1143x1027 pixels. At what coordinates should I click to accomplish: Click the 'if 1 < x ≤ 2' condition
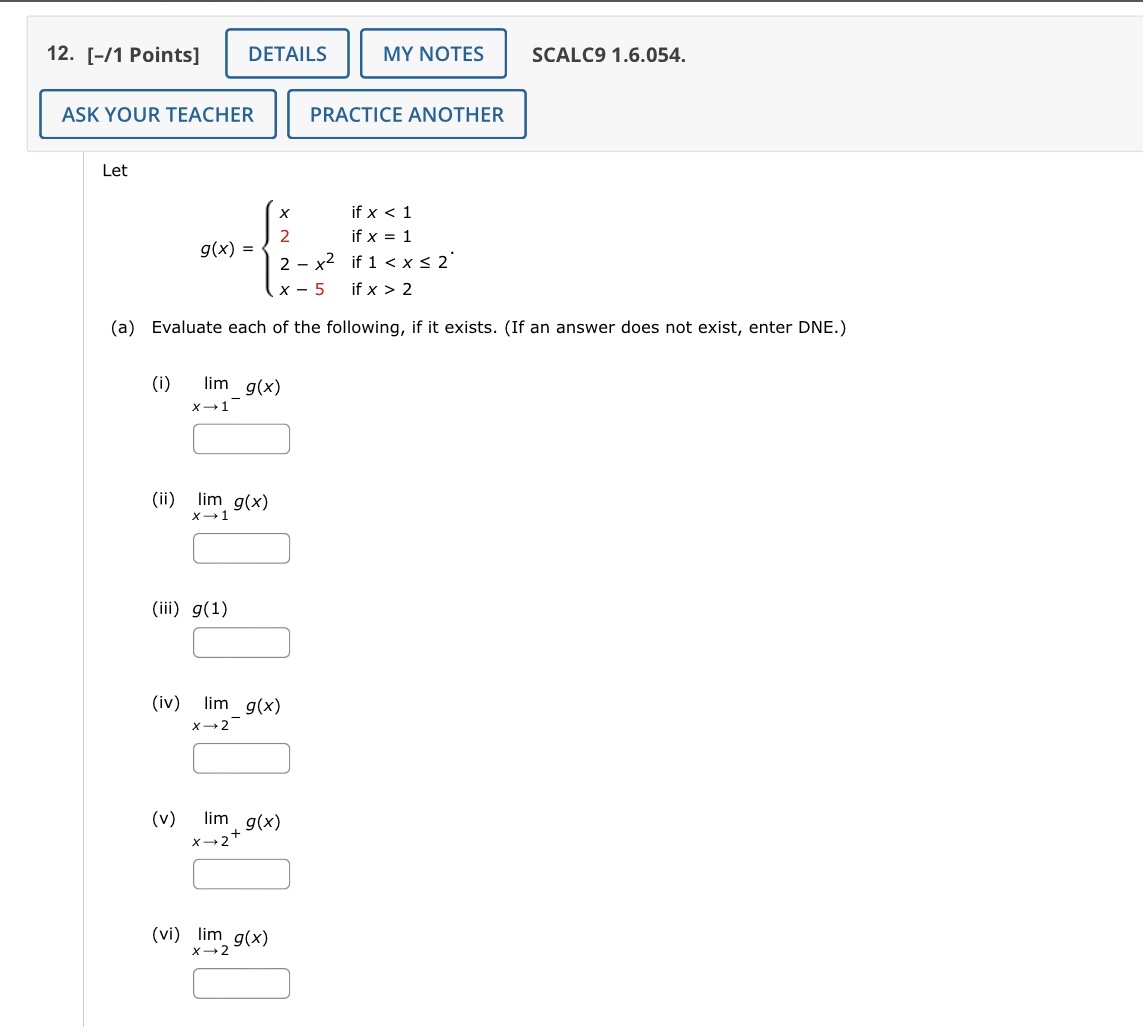(x=399, y=262)
